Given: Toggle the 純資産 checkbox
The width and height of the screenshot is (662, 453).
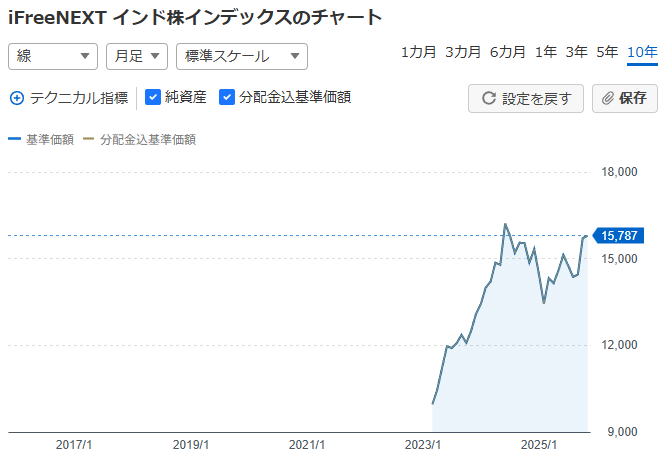Looking at the screenshot, I should coord(153,97).
